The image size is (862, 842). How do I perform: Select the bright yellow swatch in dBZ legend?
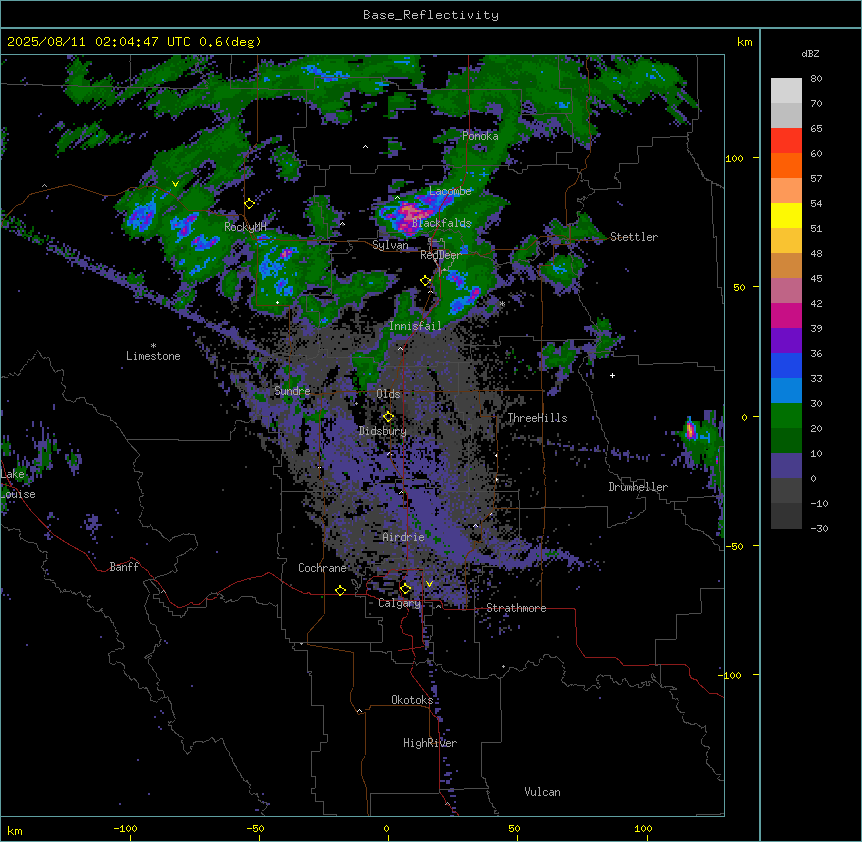(786, 215)
